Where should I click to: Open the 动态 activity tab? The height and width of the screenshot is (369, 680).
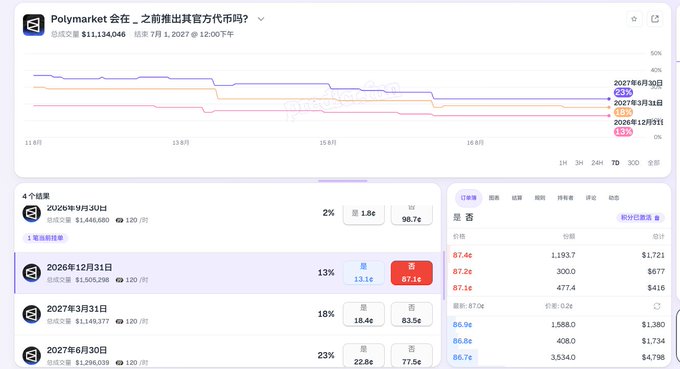614,198
